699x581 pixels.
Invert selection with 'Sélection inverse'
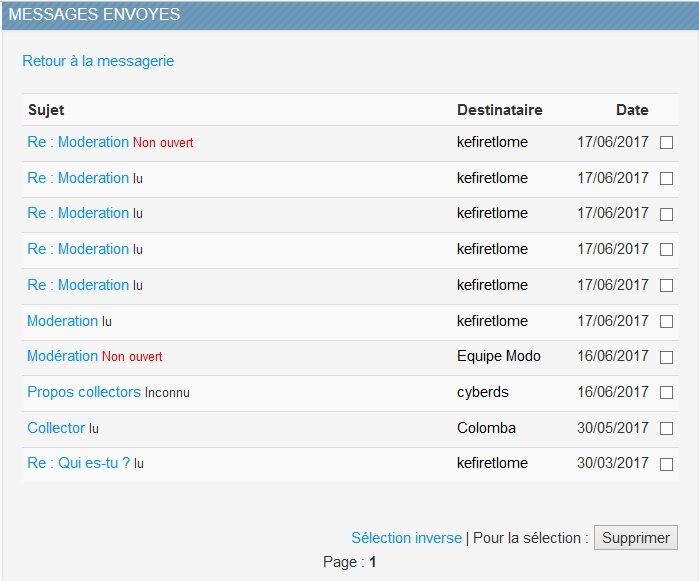click(x=406, y=538)
